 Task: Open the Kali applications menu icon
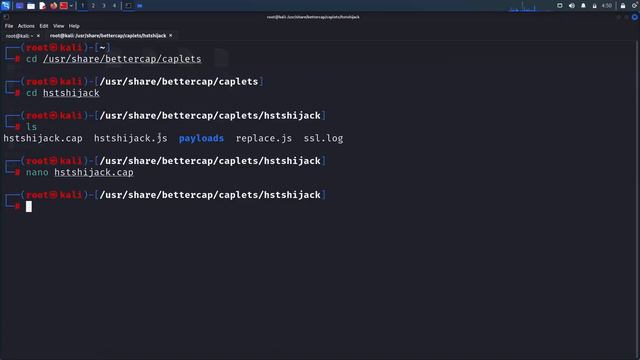coord(5,6)
